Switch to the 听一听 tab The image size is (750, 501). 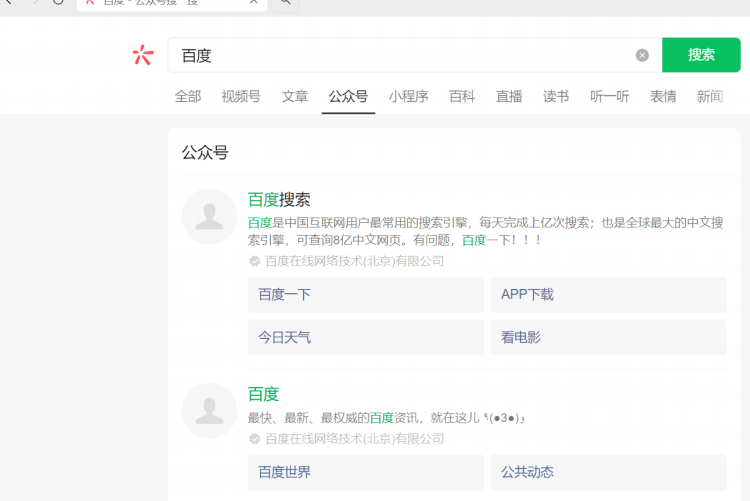[609, 97]
